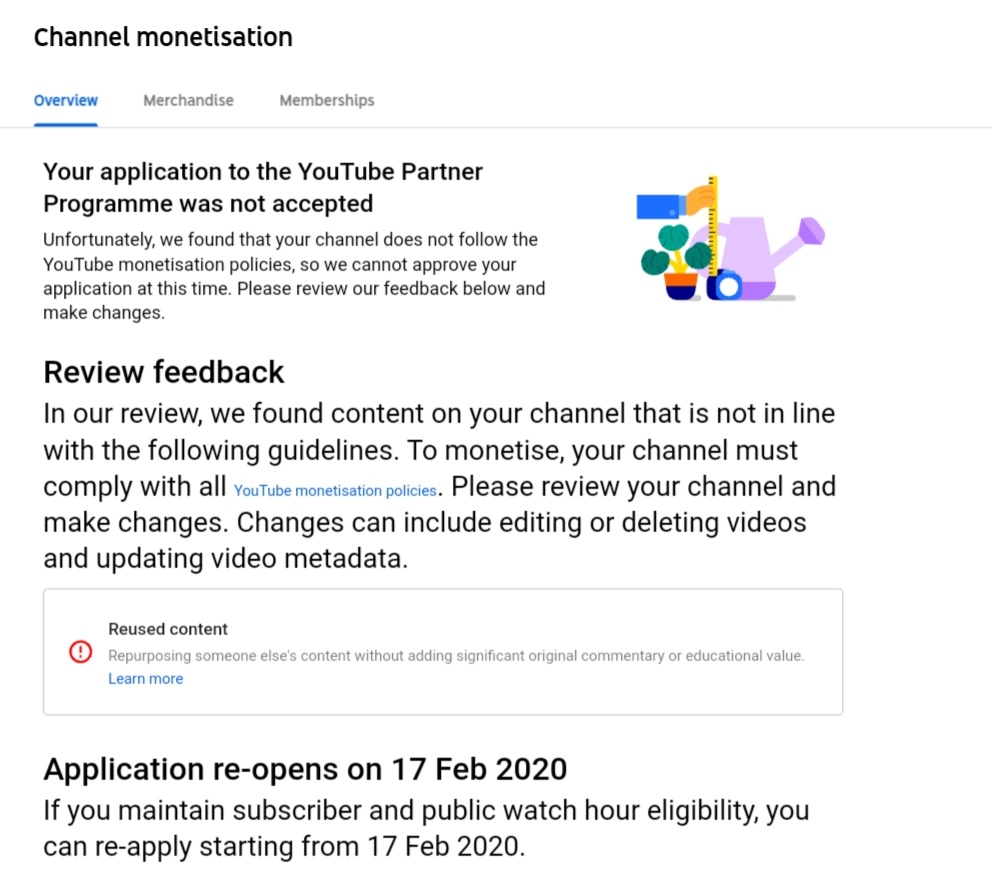This screenshot has width=992, height=878.
Task: Click the 'Repurposing someone else's content' description
Action: (x=456, y=656)
